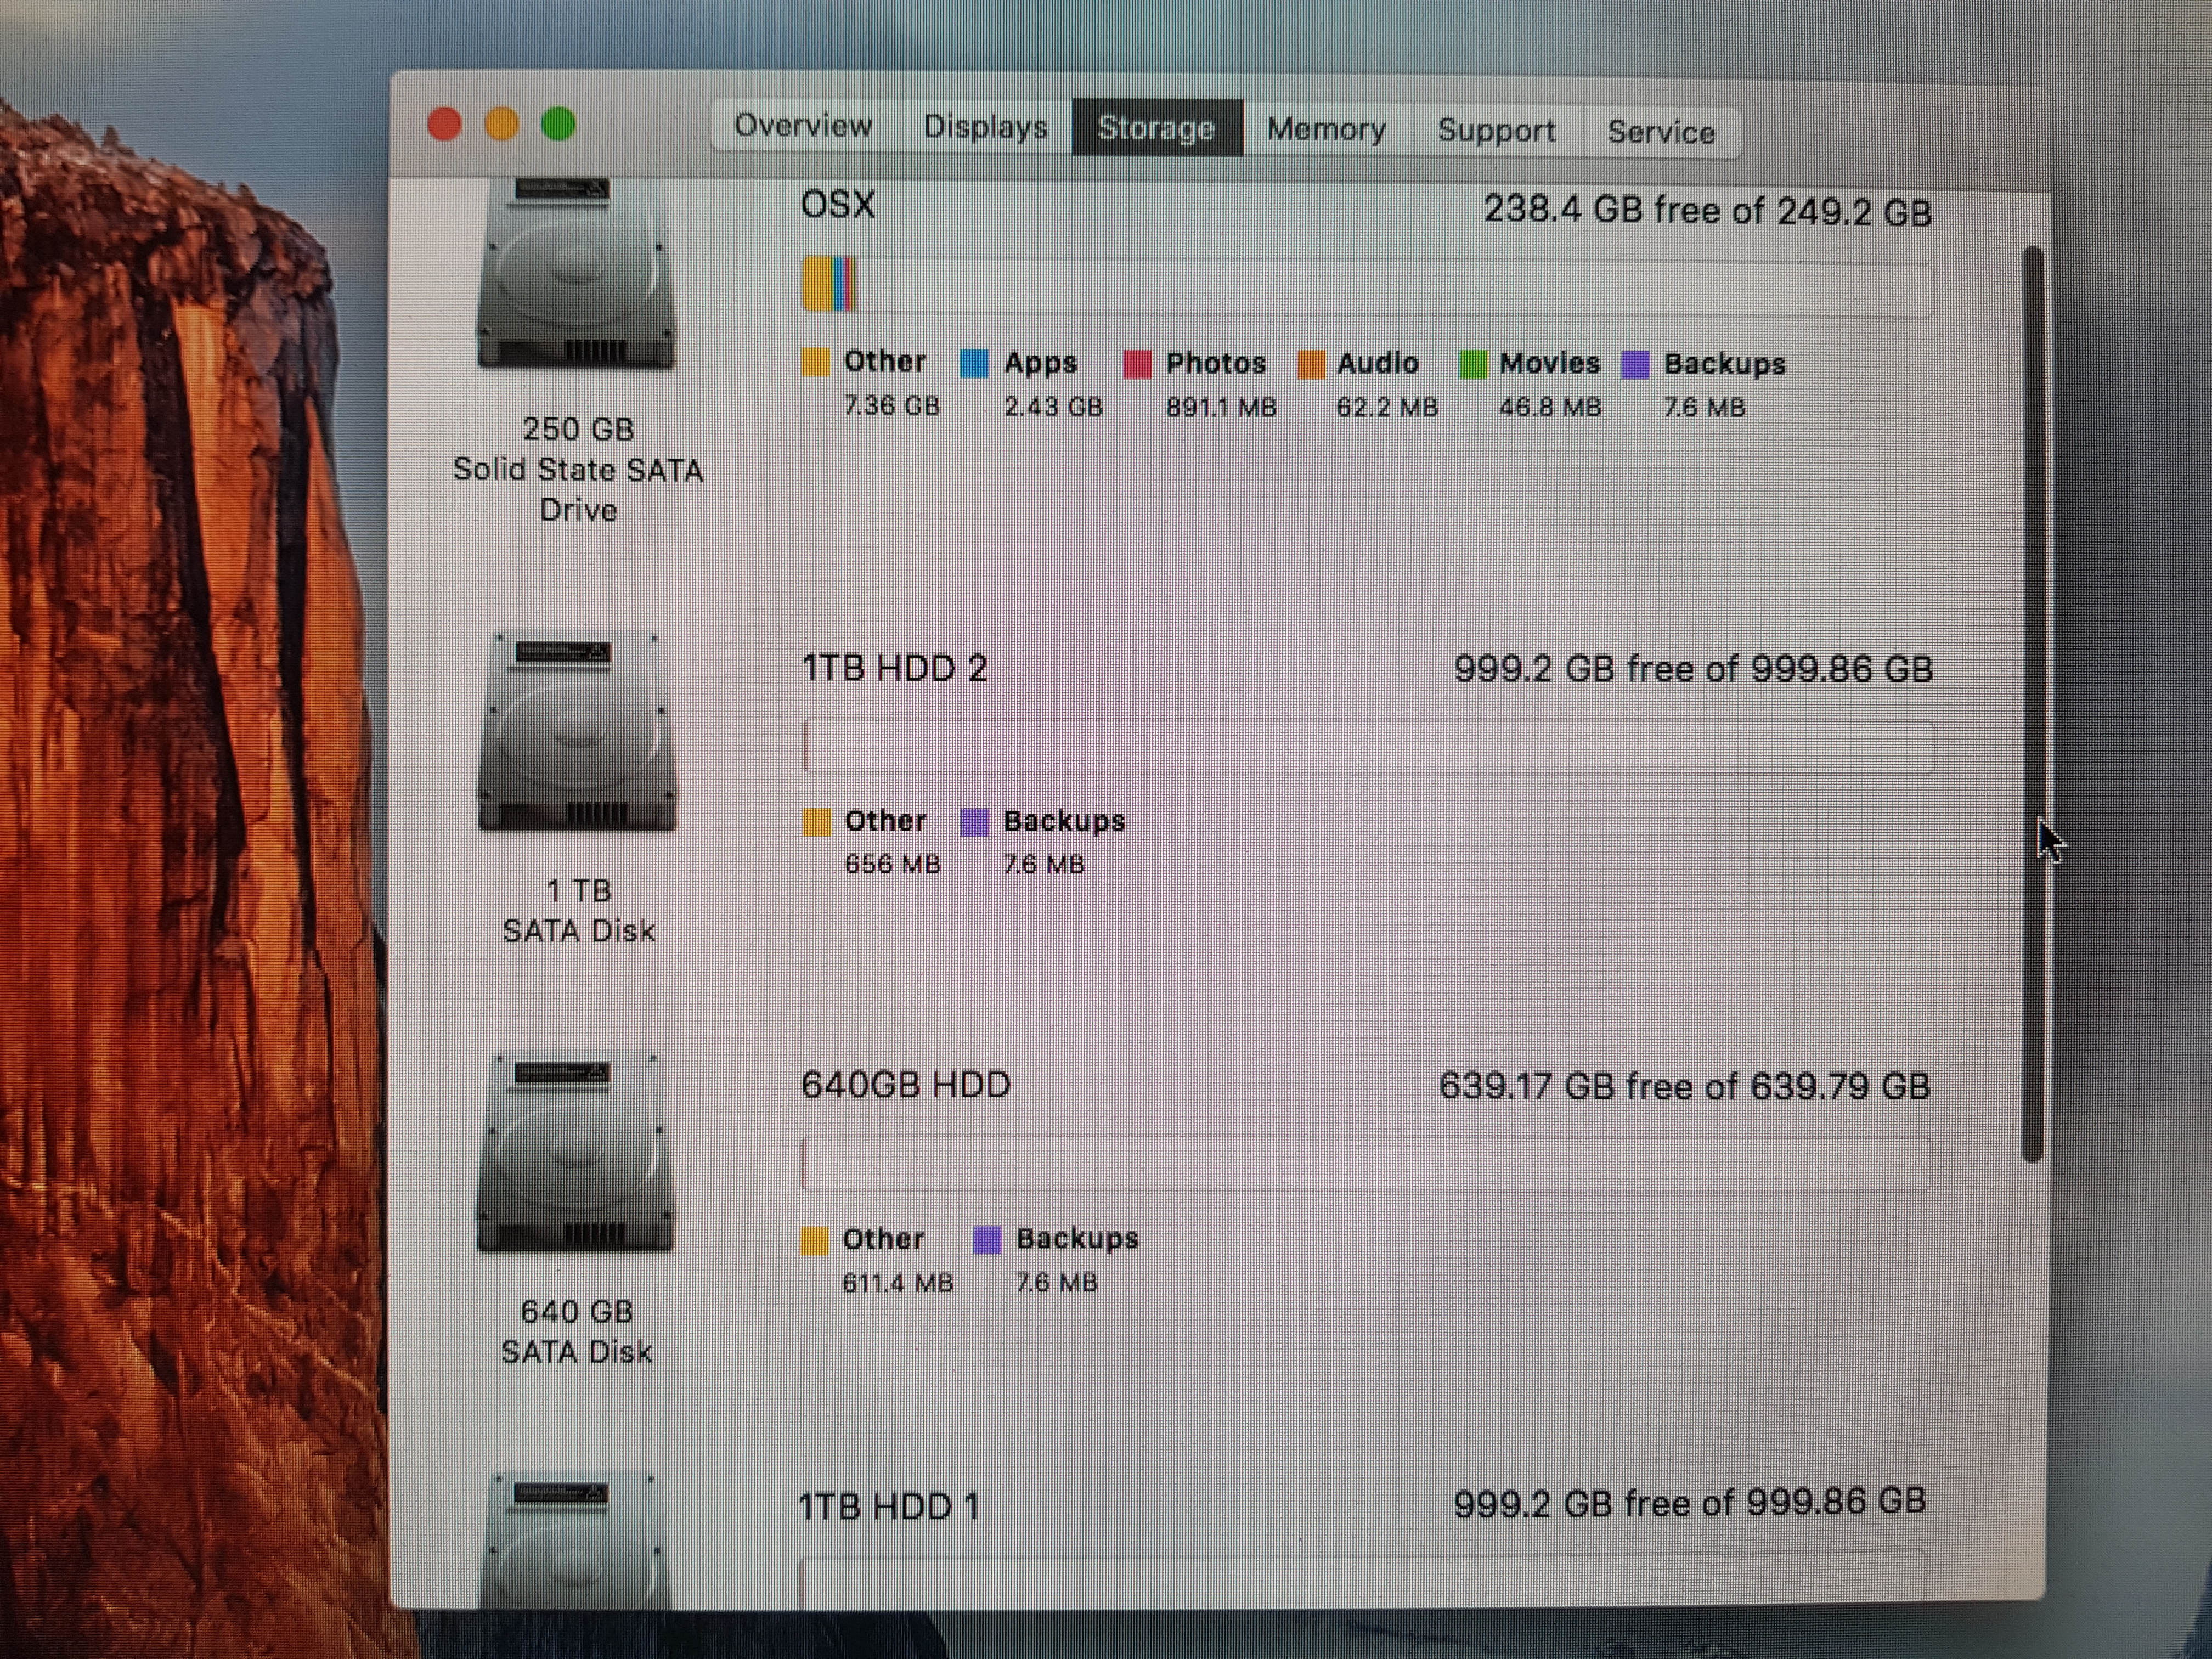
Task: Click the orange Audio color swatch
Action: (x=1311, y=365)
